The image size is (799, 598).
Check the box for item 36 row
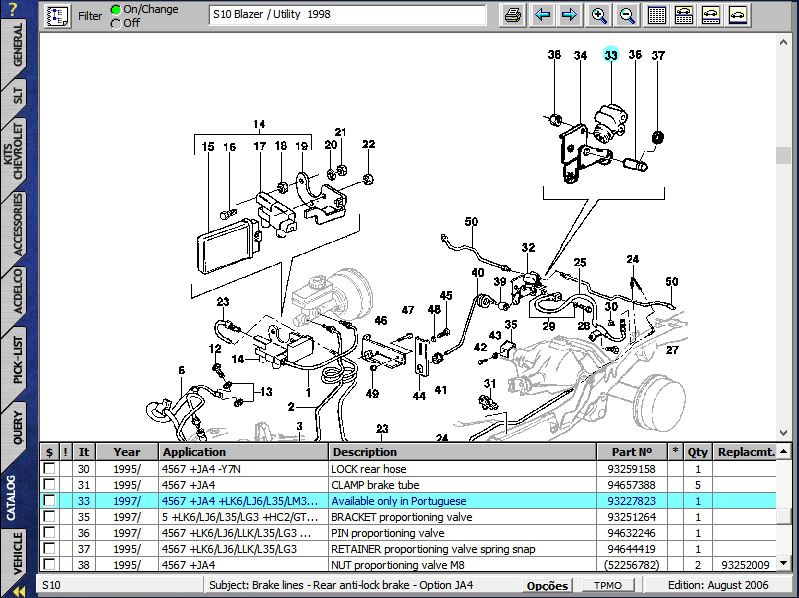pos(49,533)
